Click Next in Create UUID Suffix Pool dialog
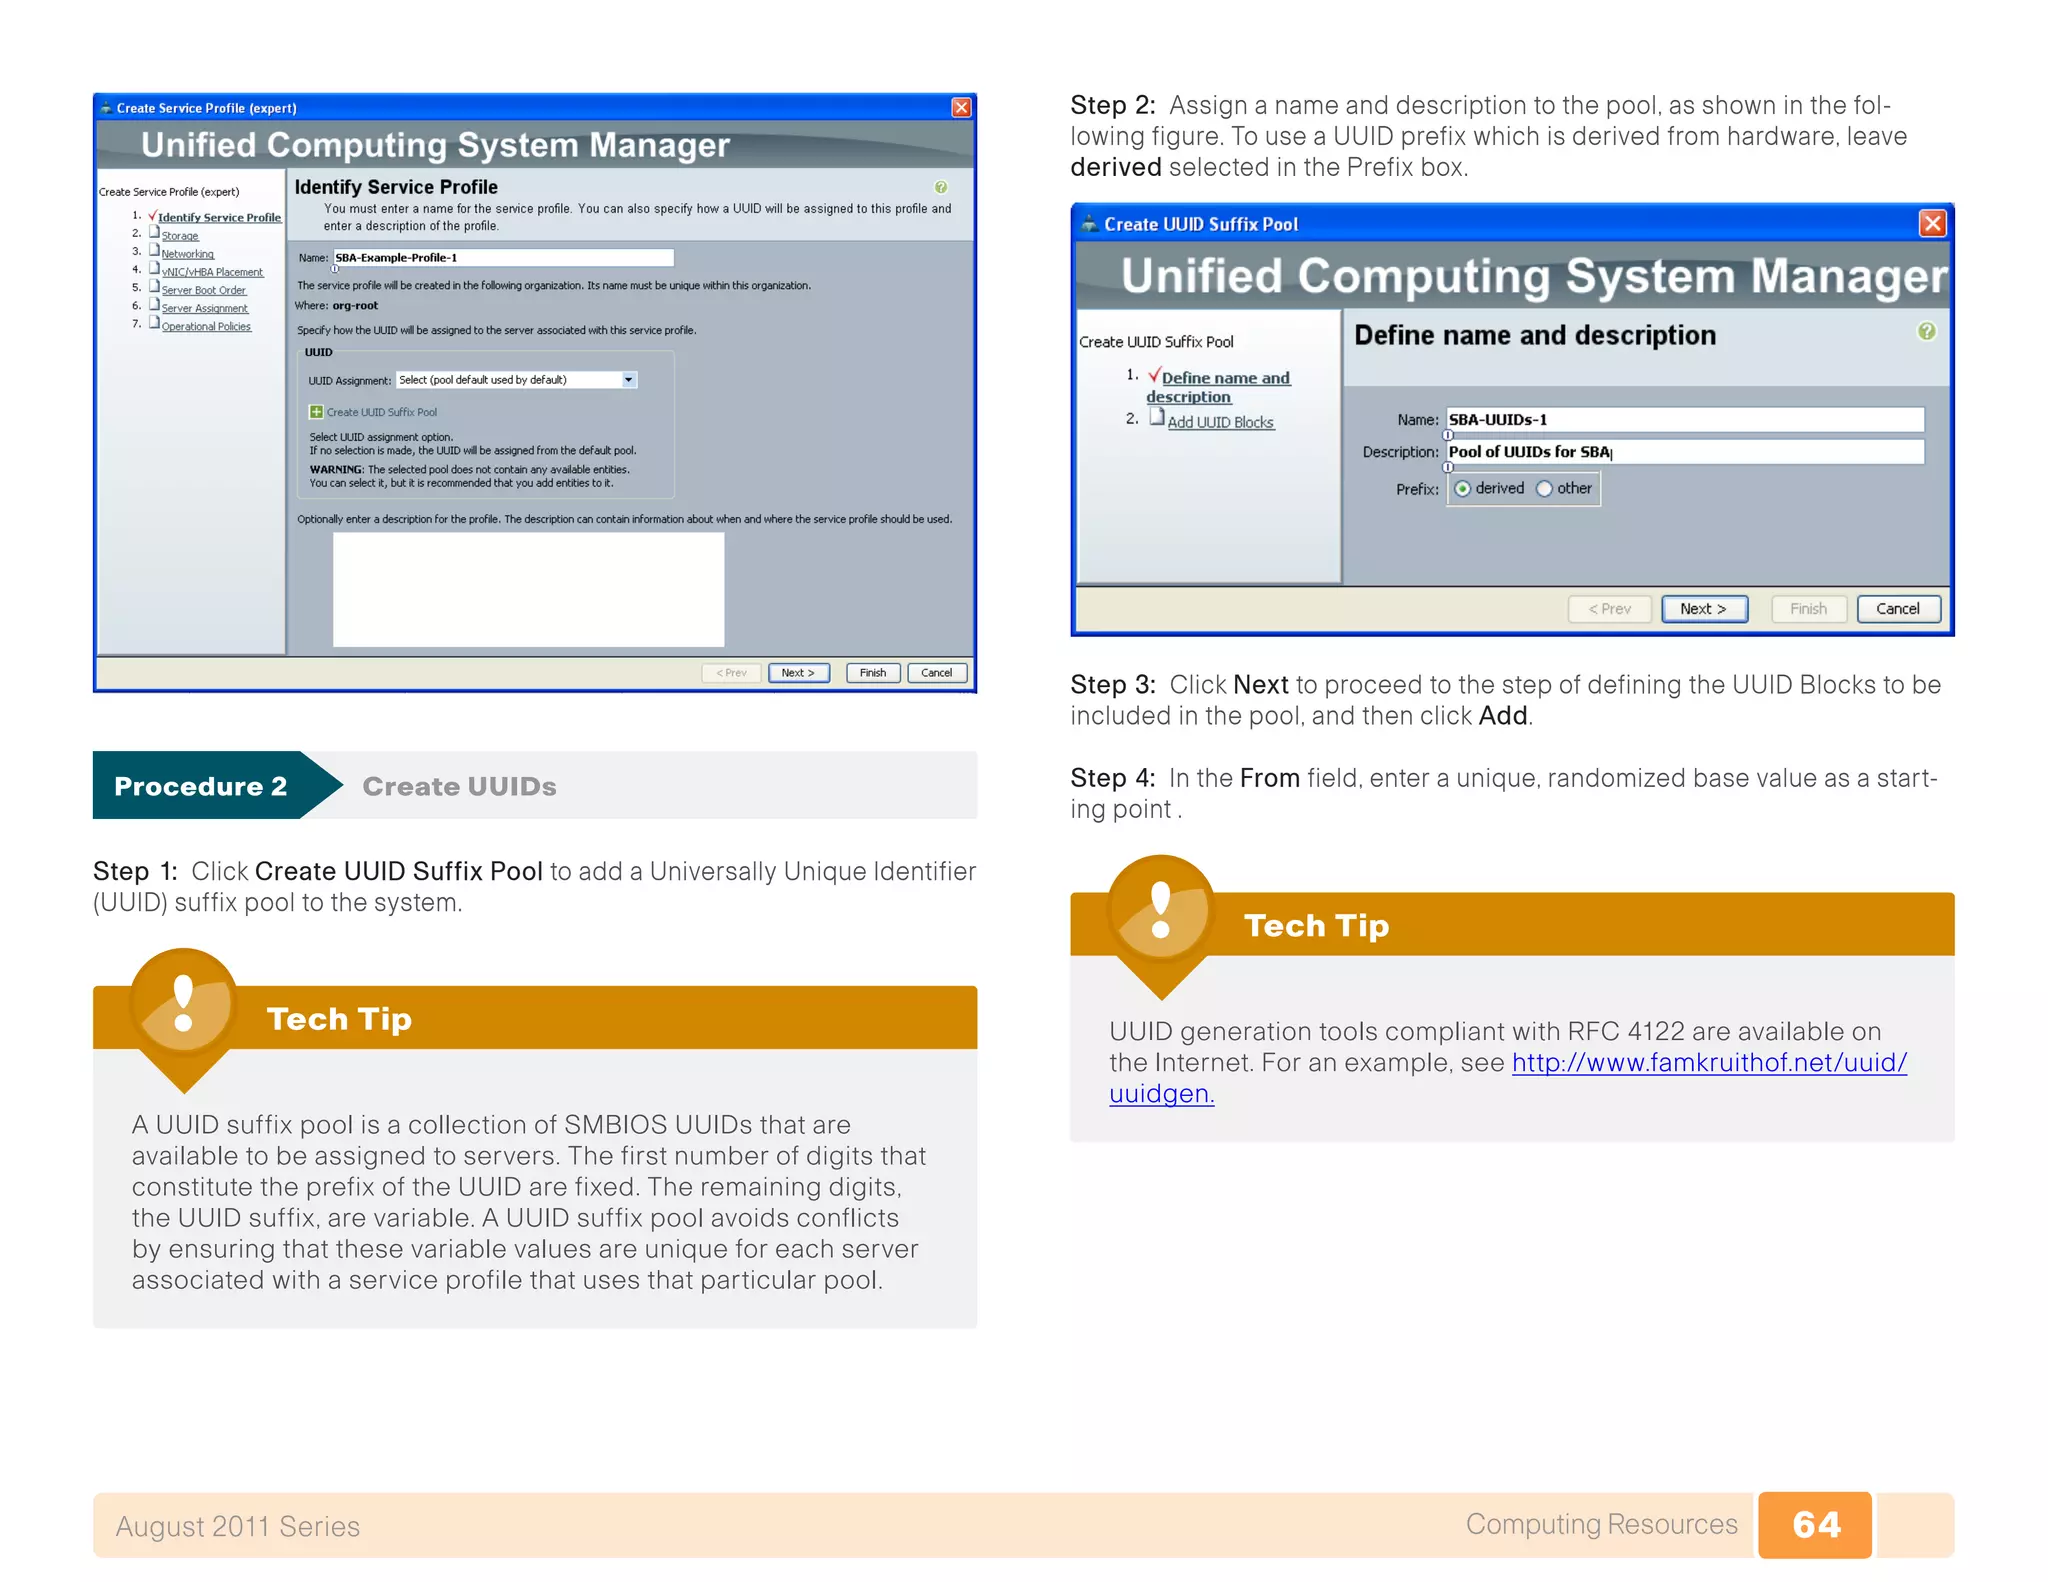This screenshot has height=1582, width=2048. (1704, 609)
